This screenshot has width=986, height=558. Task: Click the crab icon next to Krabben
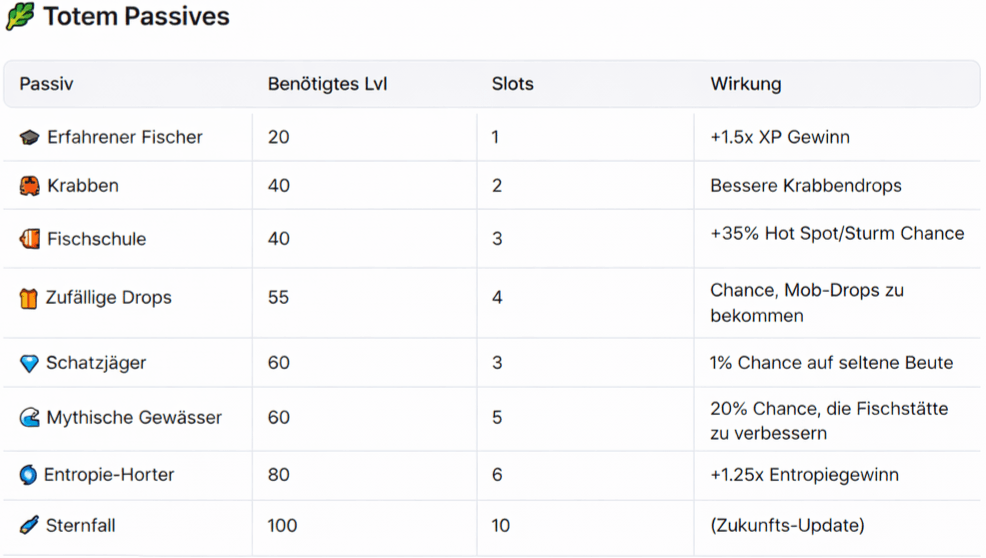pyautogui.click(x=29, y=186)
